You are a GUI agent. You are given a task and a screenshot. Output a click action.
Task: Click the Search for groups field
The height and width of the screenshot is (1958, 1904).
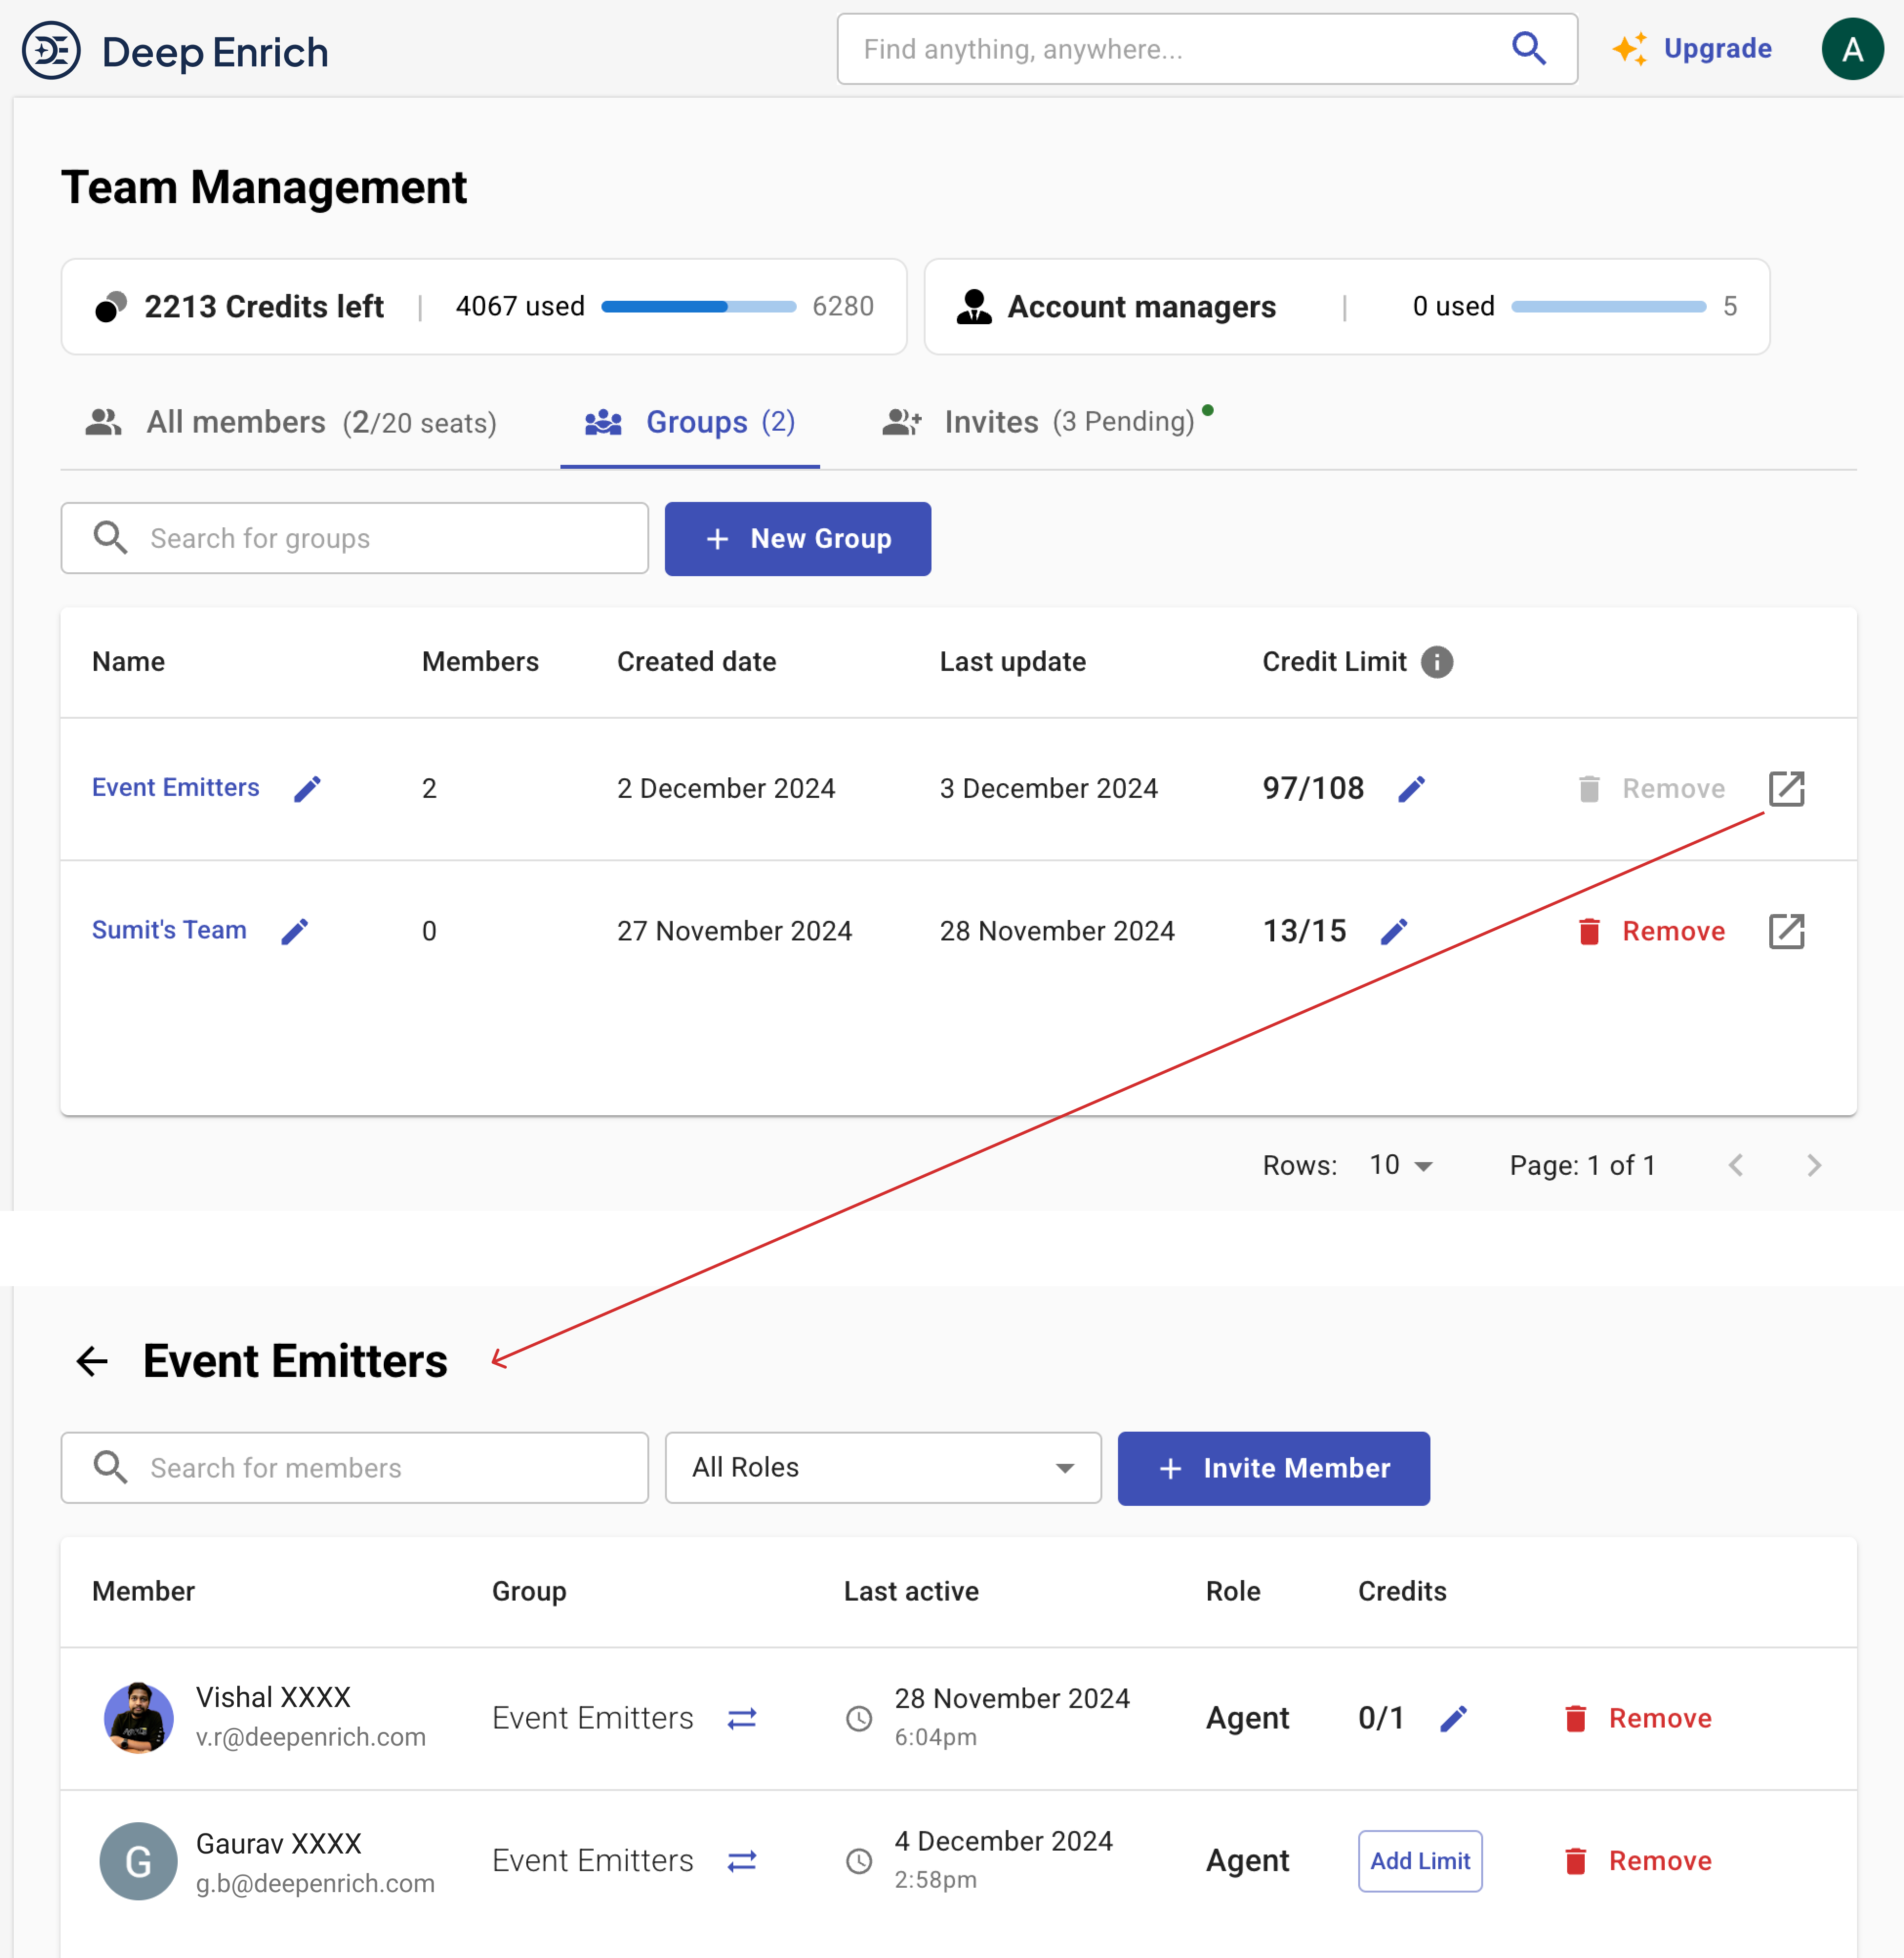click(x=355, y=539)
